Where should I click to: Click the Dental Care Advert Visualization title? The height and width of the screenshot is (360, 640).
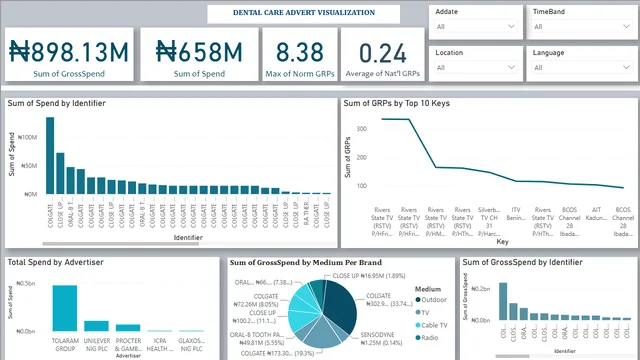pyautogui.click(x=304, y=13)
